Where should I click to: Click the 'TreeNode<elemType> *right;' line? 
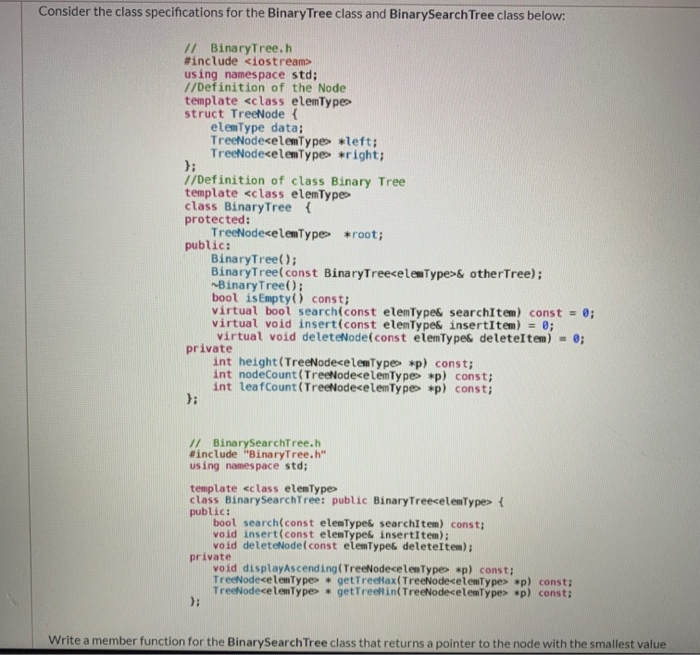coord(297,154)
